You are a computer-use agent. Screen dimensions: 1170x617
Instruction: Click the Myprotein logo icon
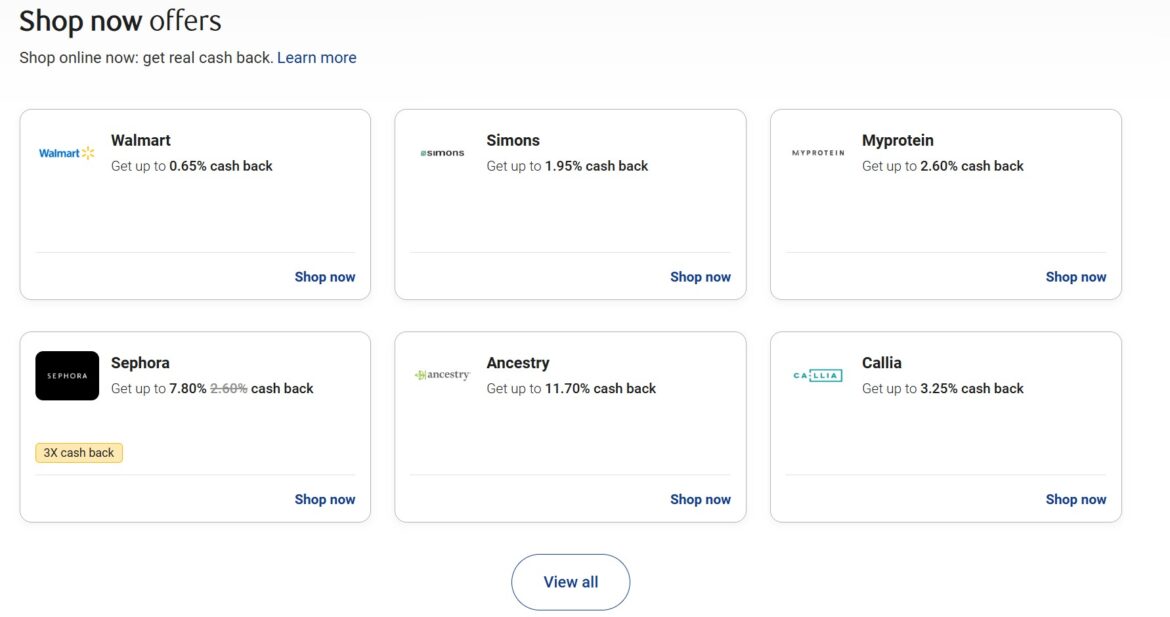tap(818, 153)
